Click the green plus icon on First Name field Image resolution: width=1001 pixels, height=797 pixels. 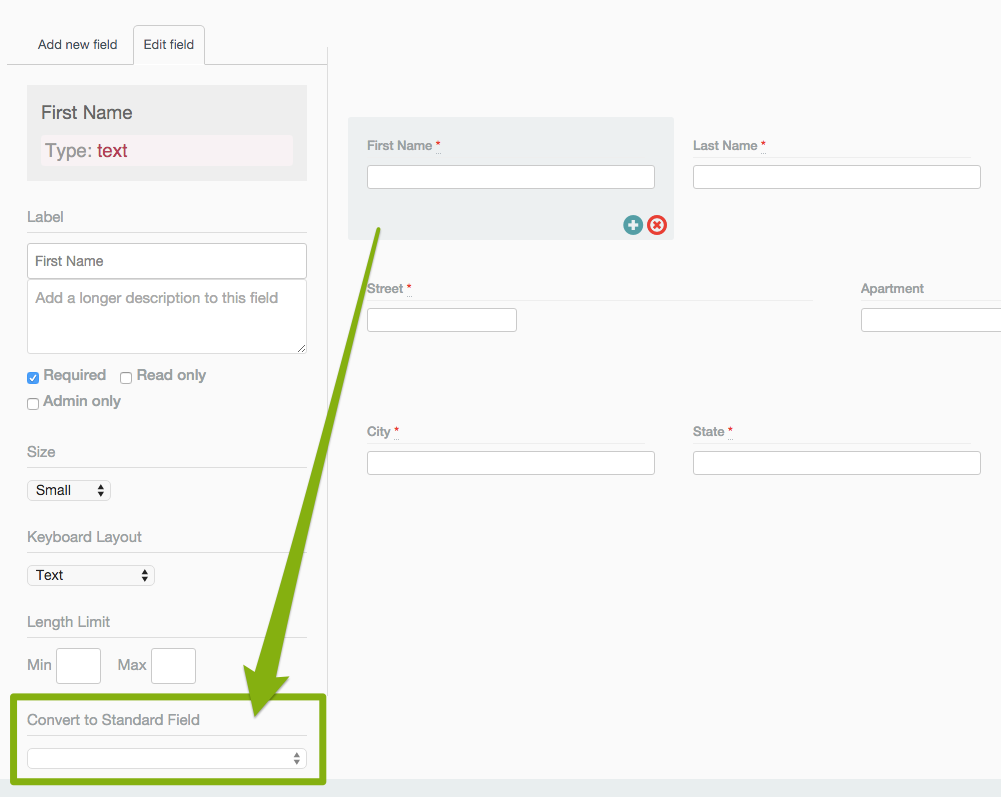633,225
